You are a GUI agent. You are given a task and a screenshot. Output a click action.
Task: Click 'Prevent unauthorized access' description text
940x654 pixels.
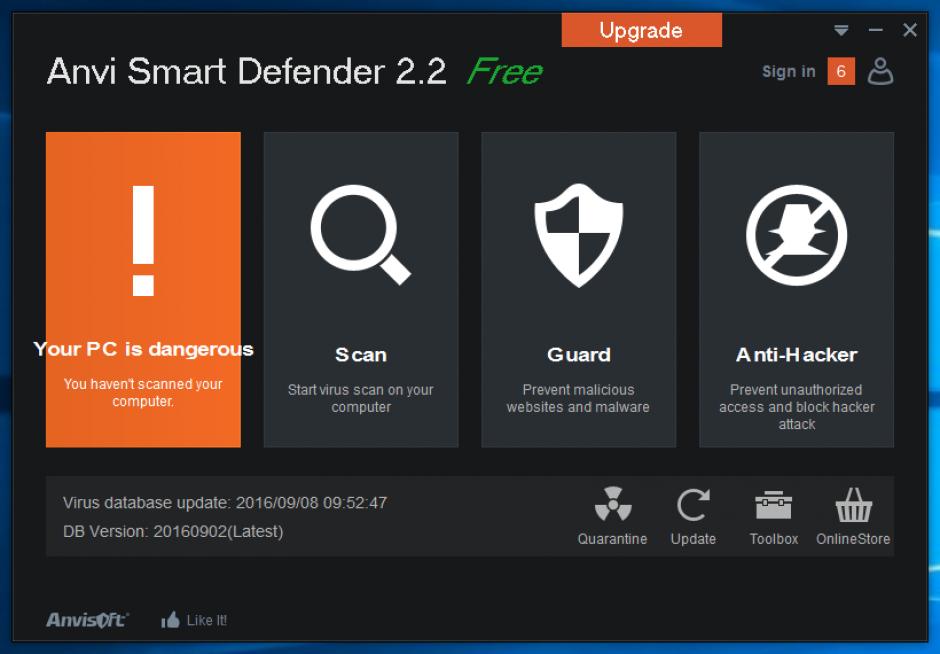(796, 406)
